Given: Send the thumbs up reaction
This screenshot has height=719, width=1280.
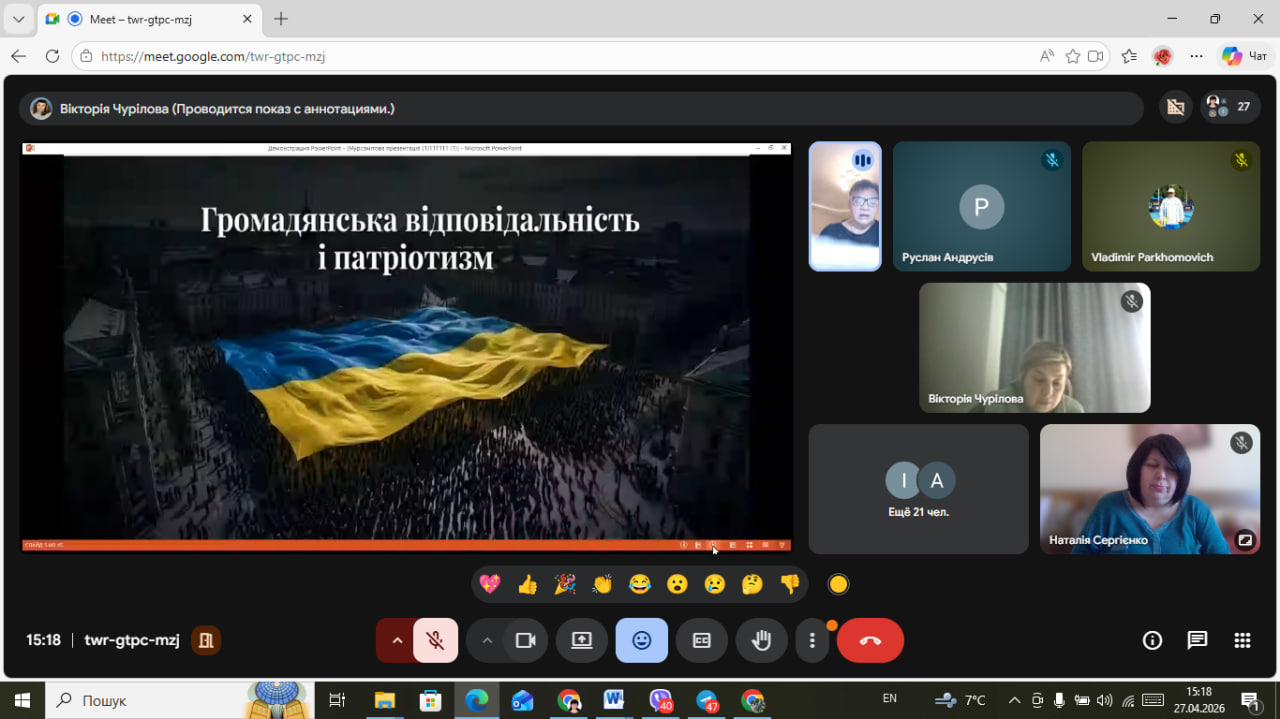Looking at the screenshot, I should (527, 585).
